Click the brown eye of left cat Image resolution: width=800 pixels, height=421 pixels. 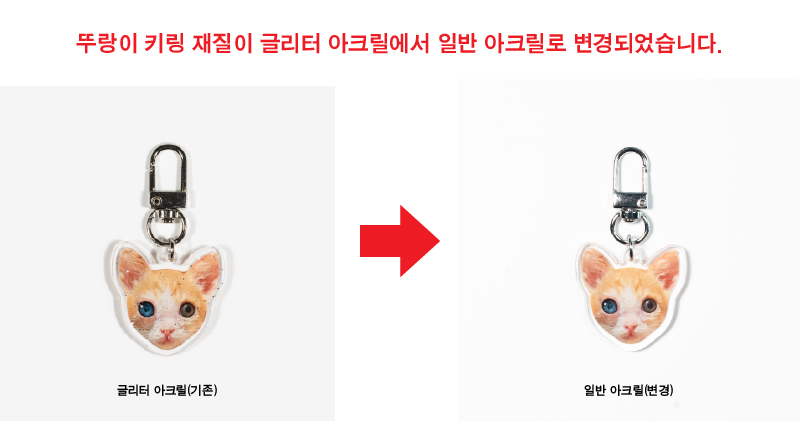tap(188, 309)
